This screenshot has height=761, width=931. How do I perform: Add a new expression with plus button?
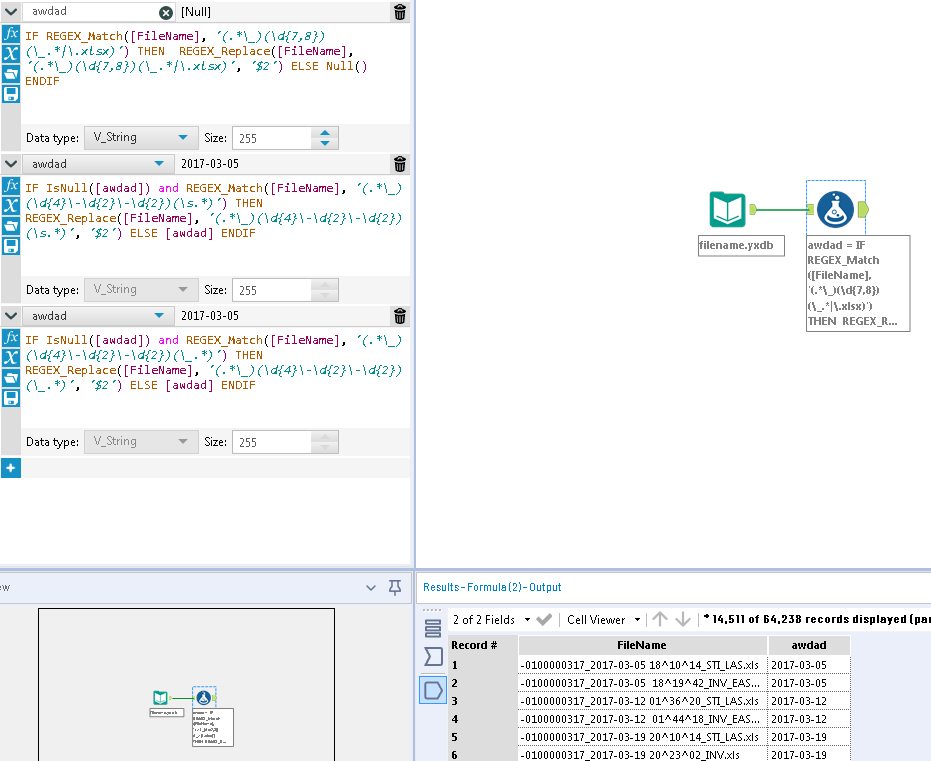(10, 467)
